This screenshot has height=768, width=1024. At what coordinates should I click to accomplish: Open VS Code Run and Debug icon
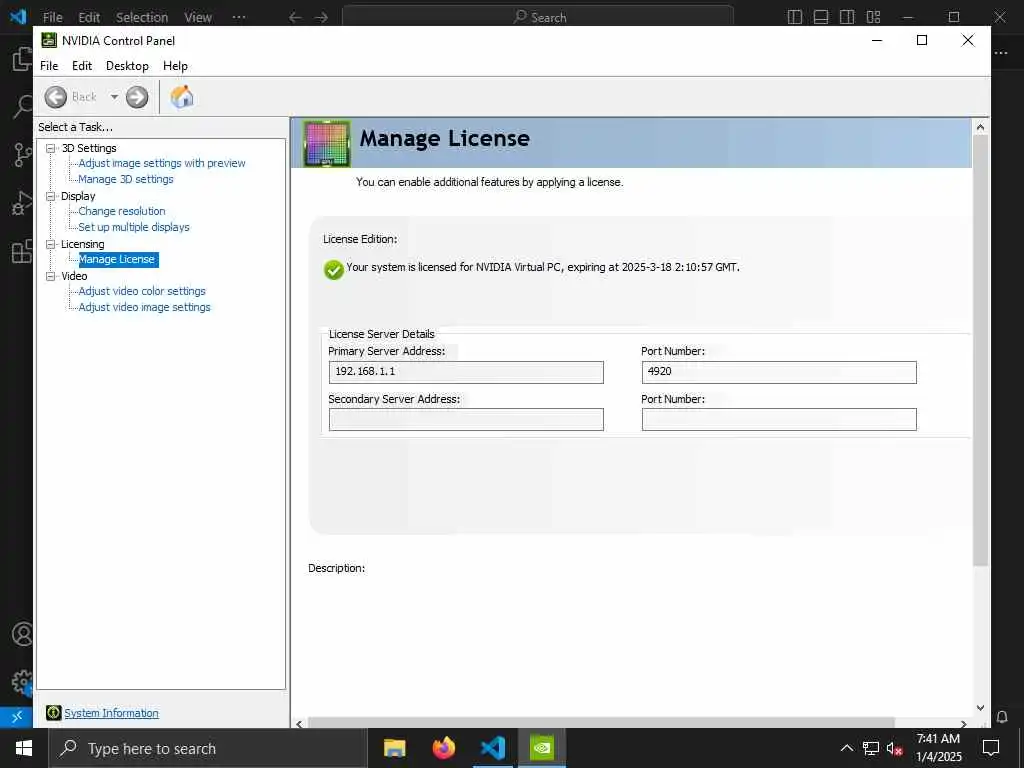coord(22,203)
